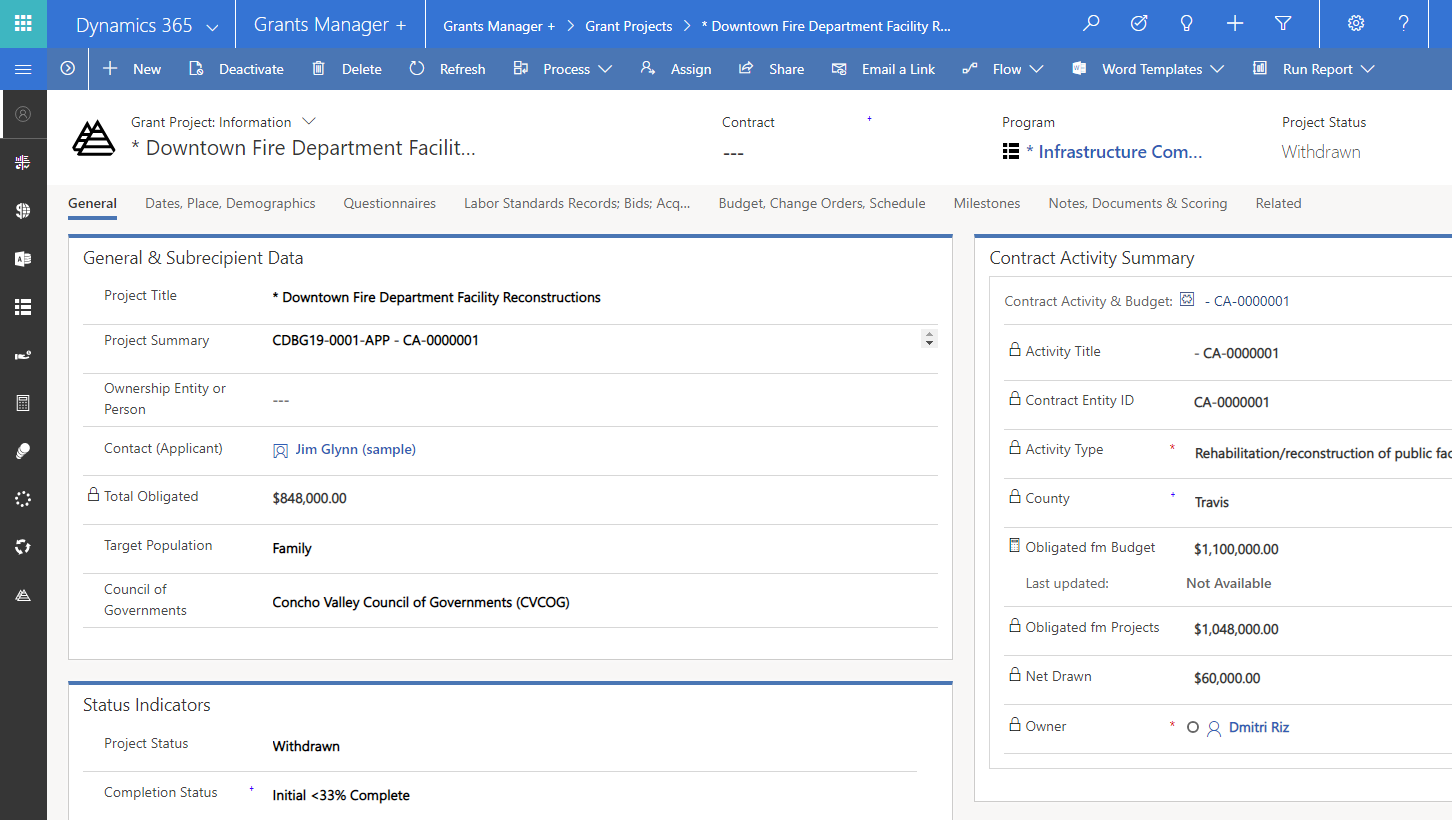Open the user profile icon in sidebar
Screen dimensions: 1452x820
23,115
